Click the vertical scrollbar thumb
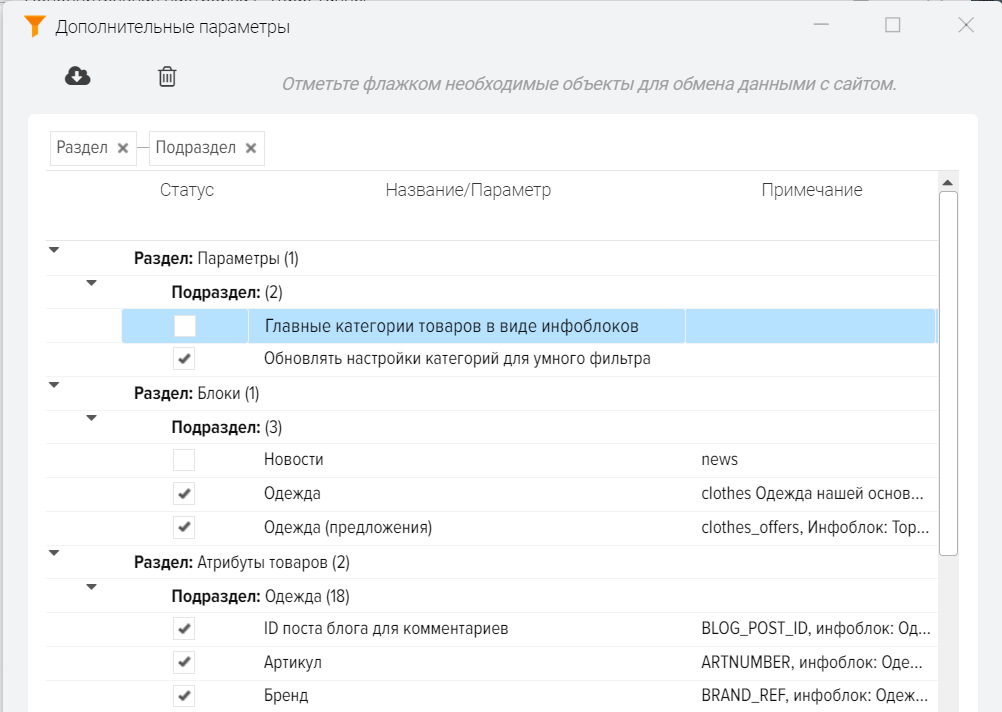This screenshot has width=1002, height=712. point(948,372)
